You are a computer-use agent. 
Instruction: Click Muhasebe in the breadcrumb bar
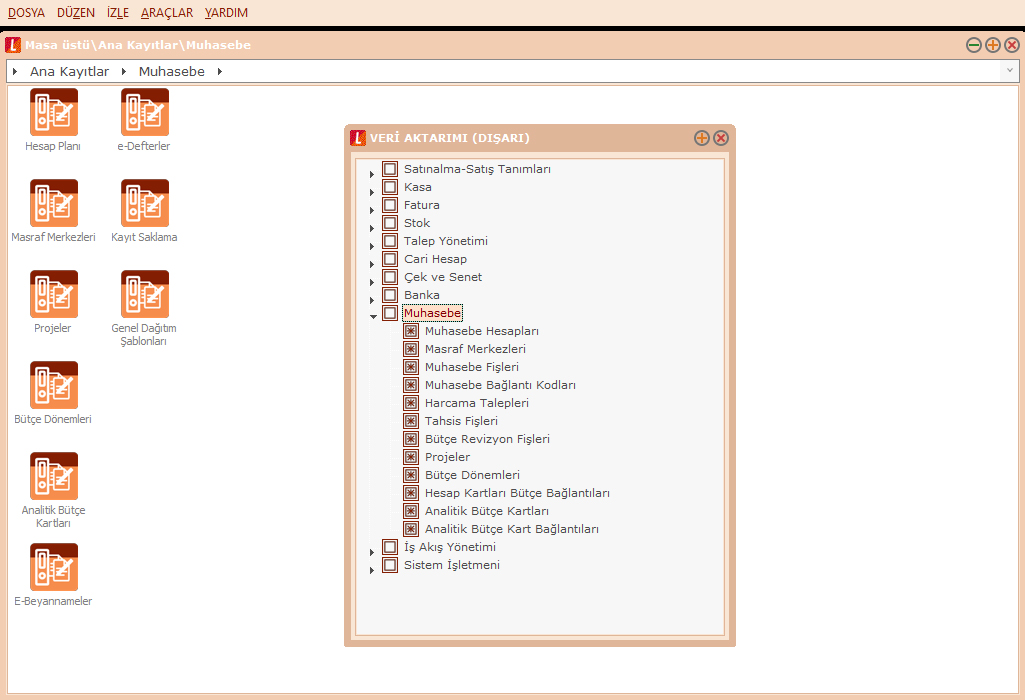click(172, 71)
